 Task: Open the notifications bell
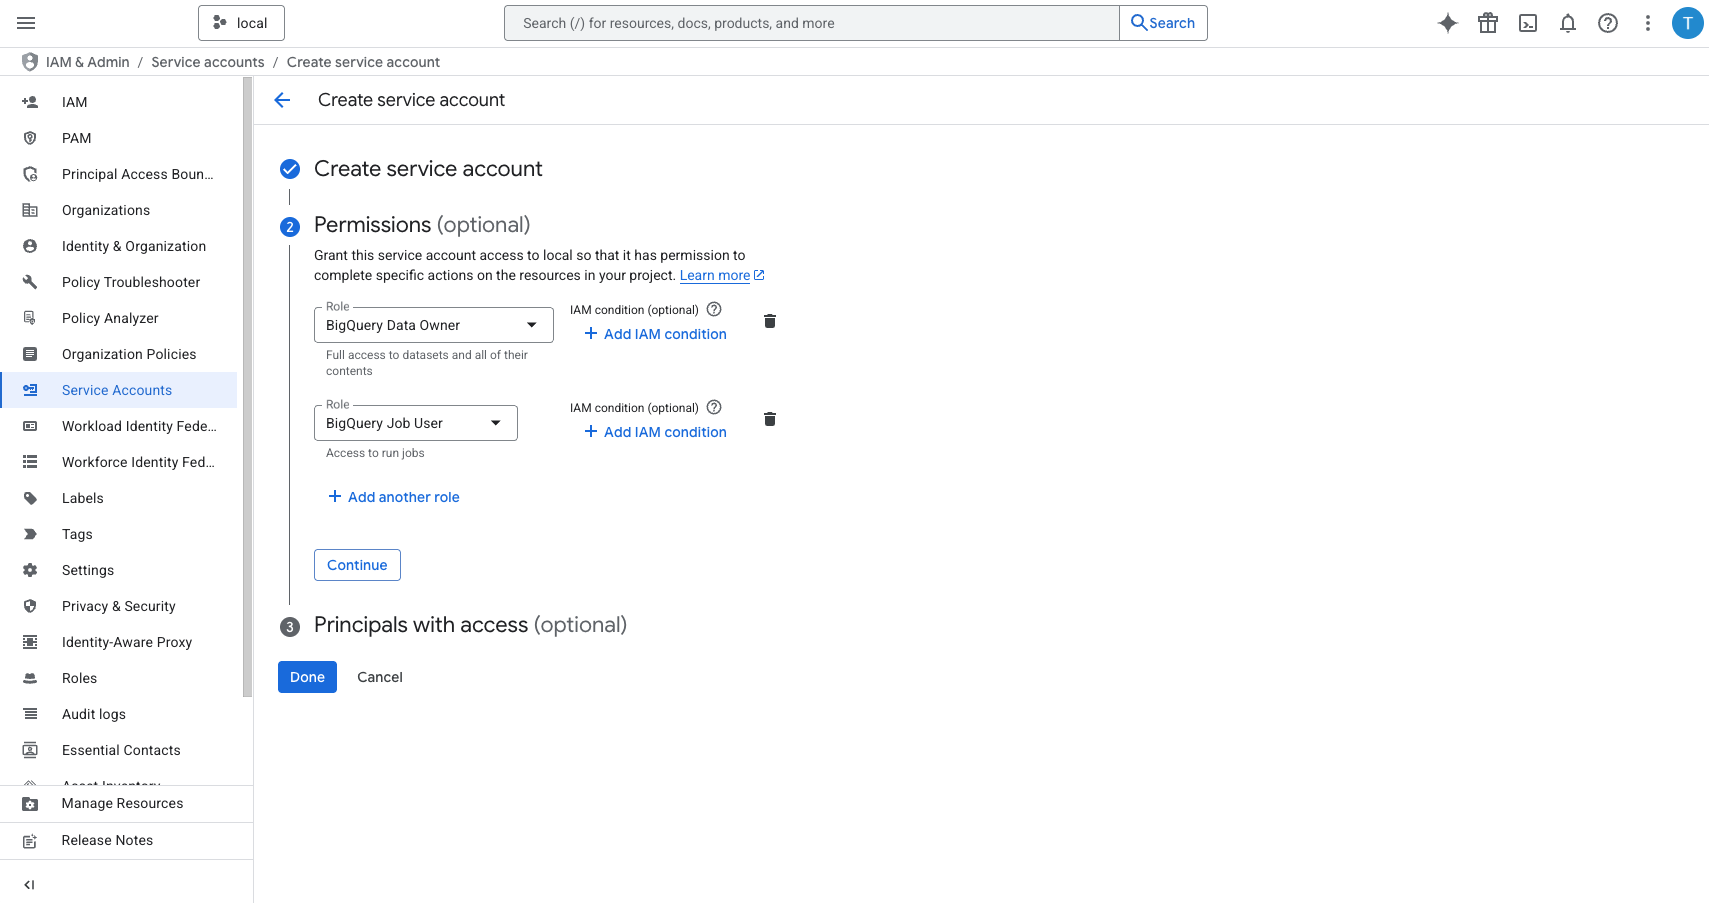[1568, 23]
